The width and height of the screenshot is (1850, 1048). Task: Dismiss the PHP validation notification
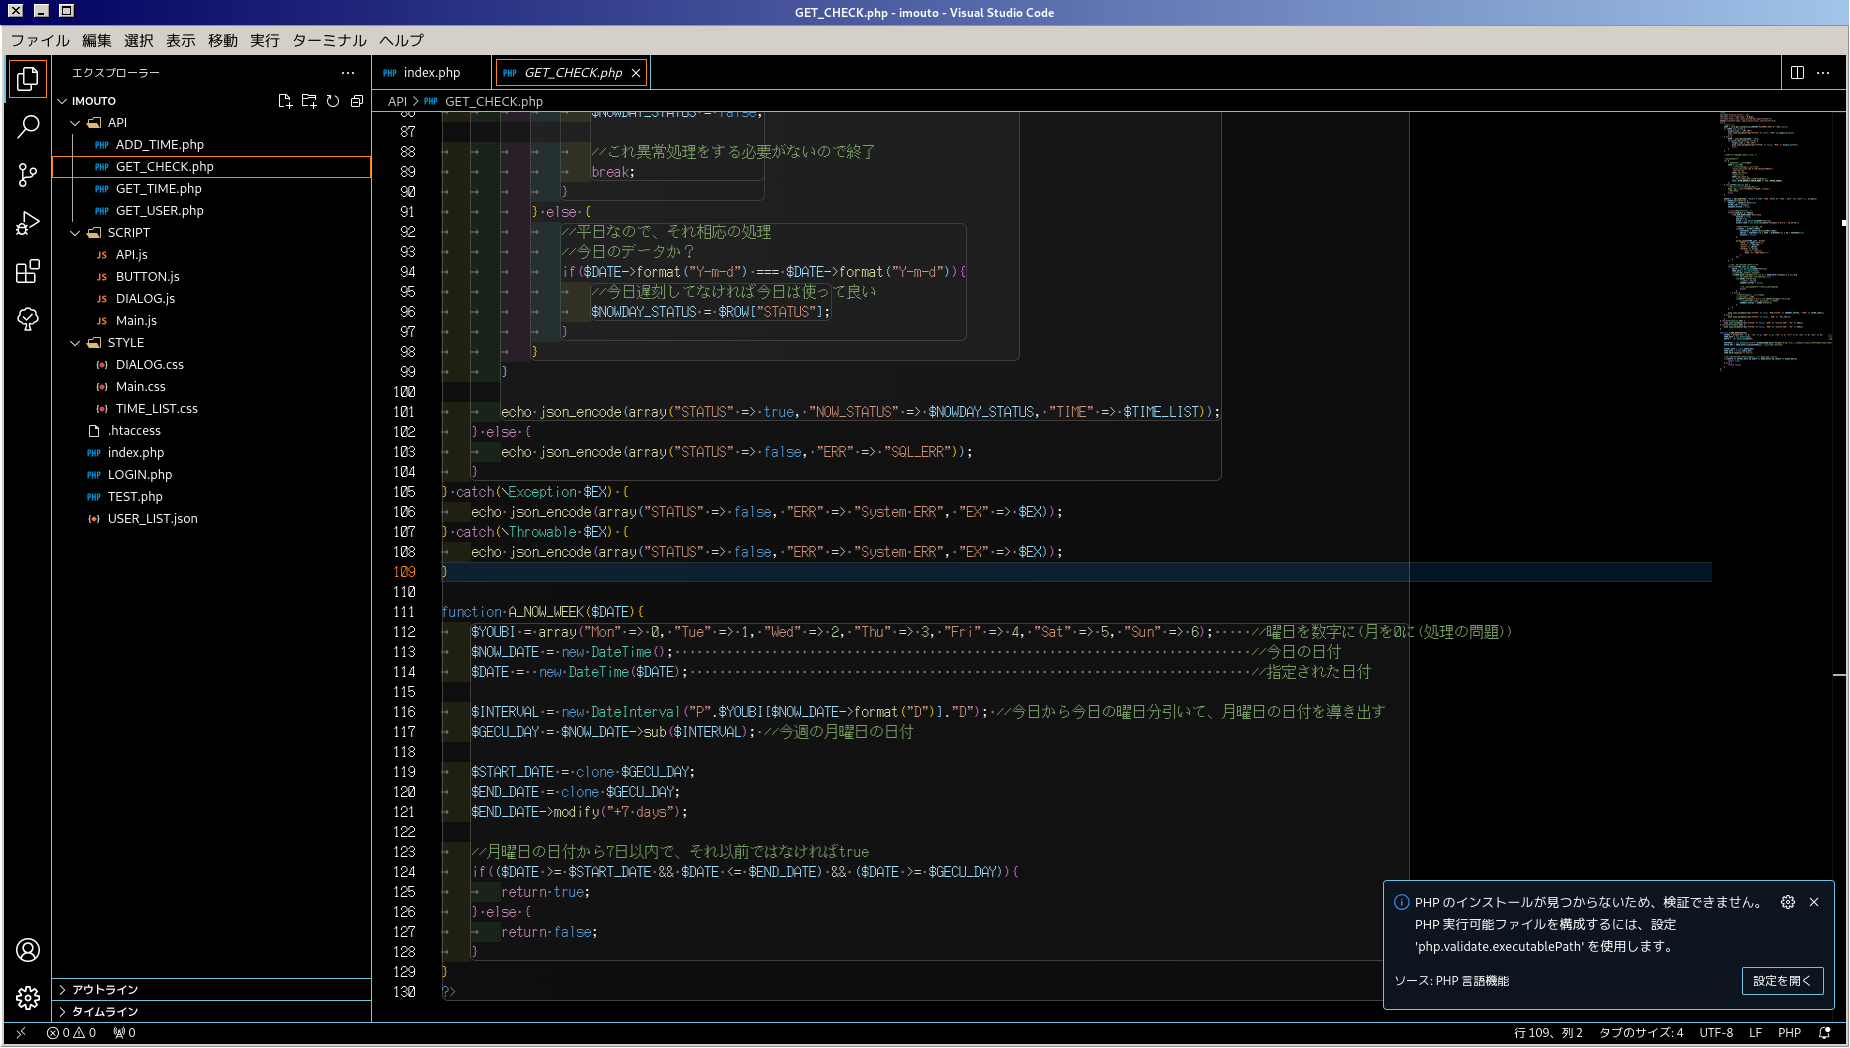(x=1814, y=902)
